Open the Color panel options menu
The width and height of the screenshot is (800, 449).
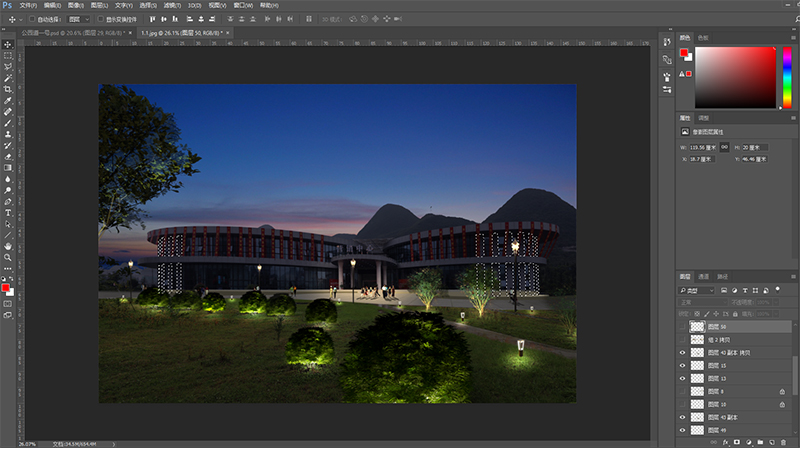[x=793, y=37]
